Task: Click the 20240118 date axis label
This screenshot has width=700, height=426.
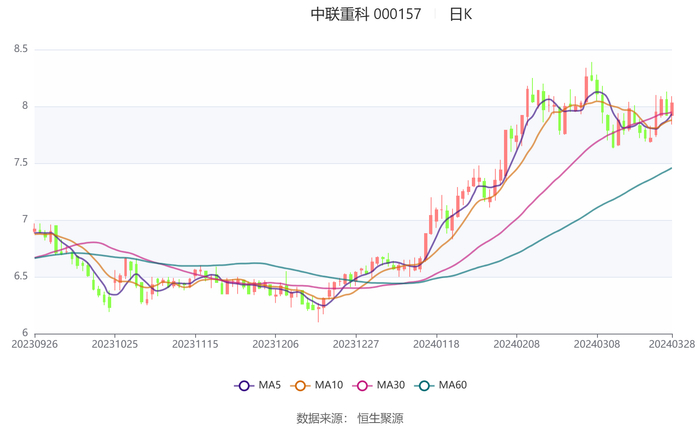Action: 436,344
